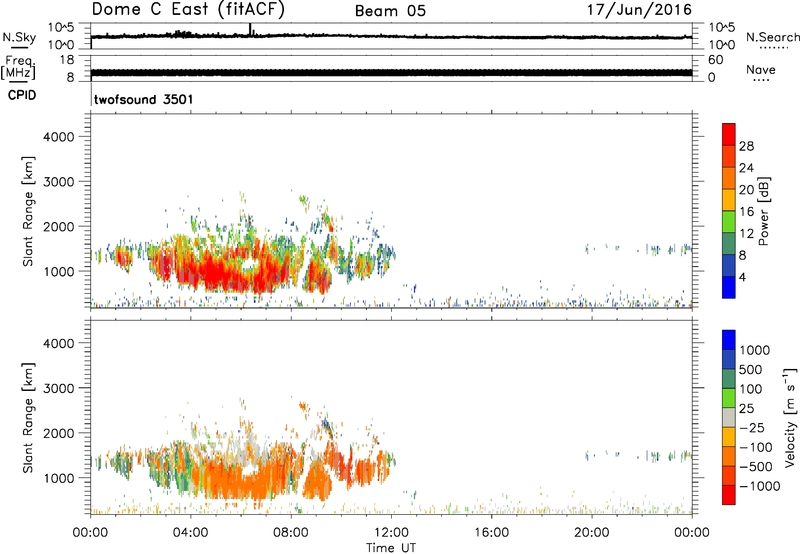Click the '18' tick on frequency axis
The image size is (800, 554).
(67, 60)
